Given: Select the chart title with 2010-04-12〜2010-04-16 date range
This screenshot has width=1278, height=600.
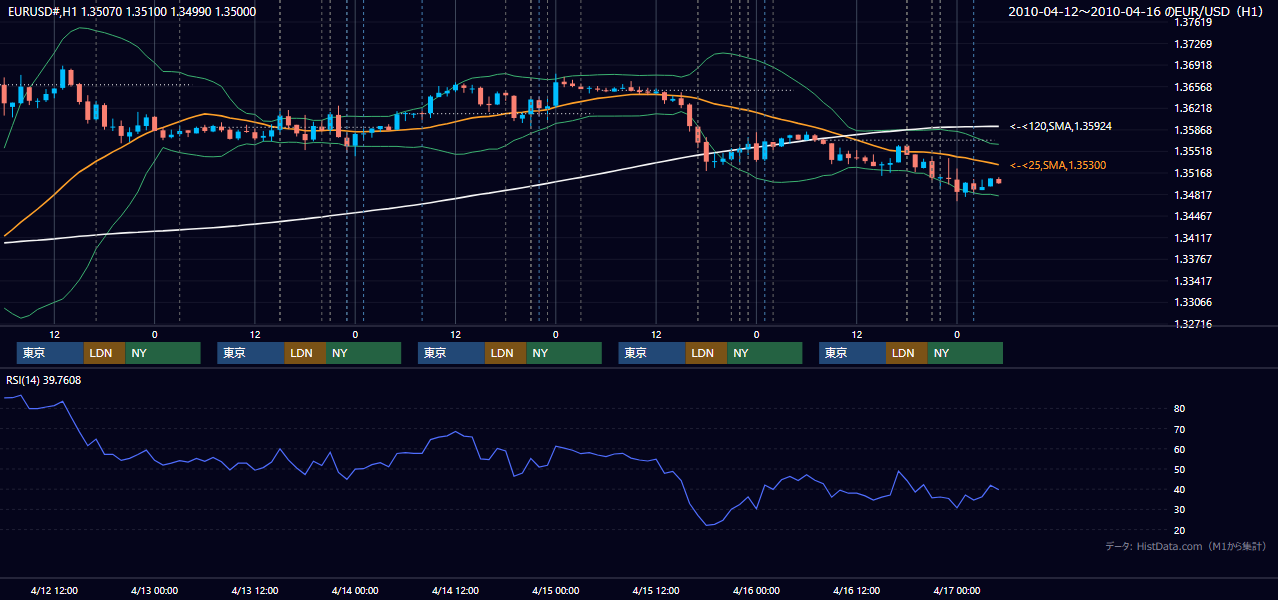Looking at the screenshot, I should 1138,12.
